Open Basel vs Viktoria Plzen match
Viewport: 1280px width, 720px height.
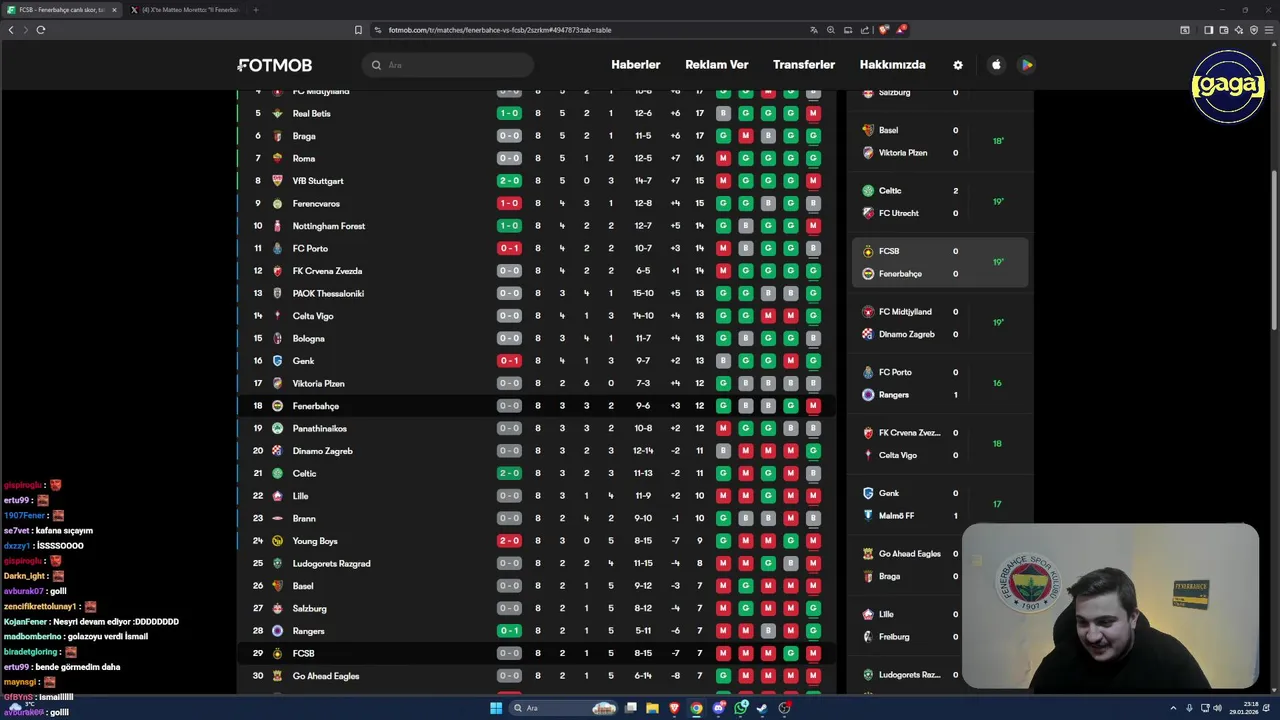(x=939, y=141)
